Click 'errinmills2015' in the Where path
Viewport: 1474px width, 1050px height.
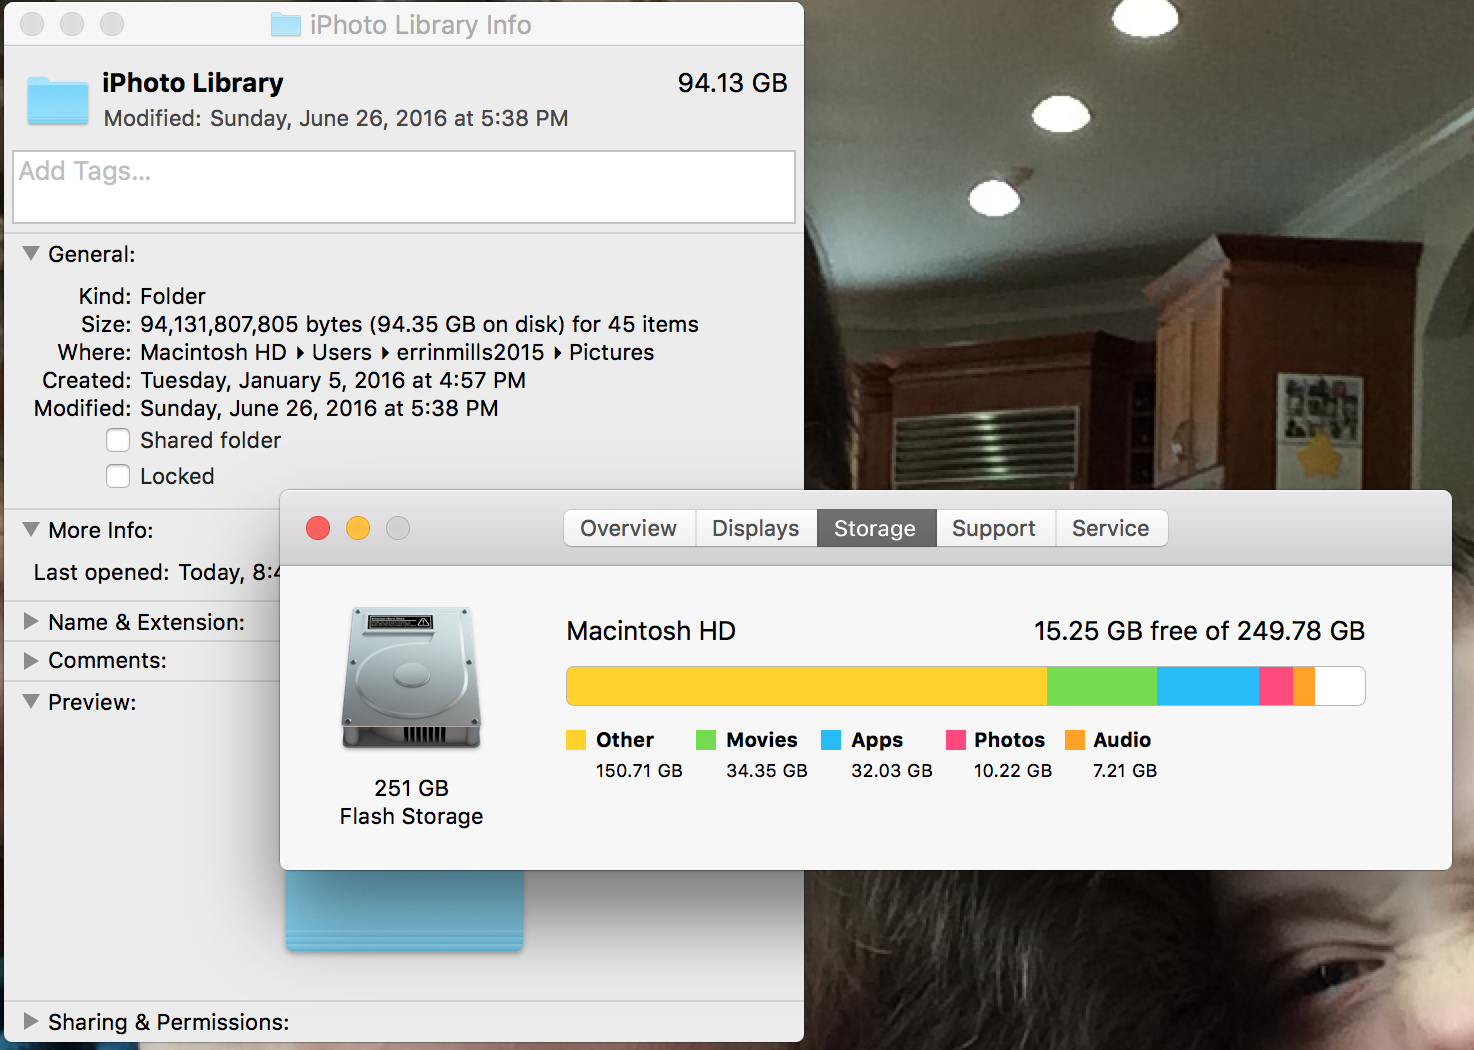(470, 352)
